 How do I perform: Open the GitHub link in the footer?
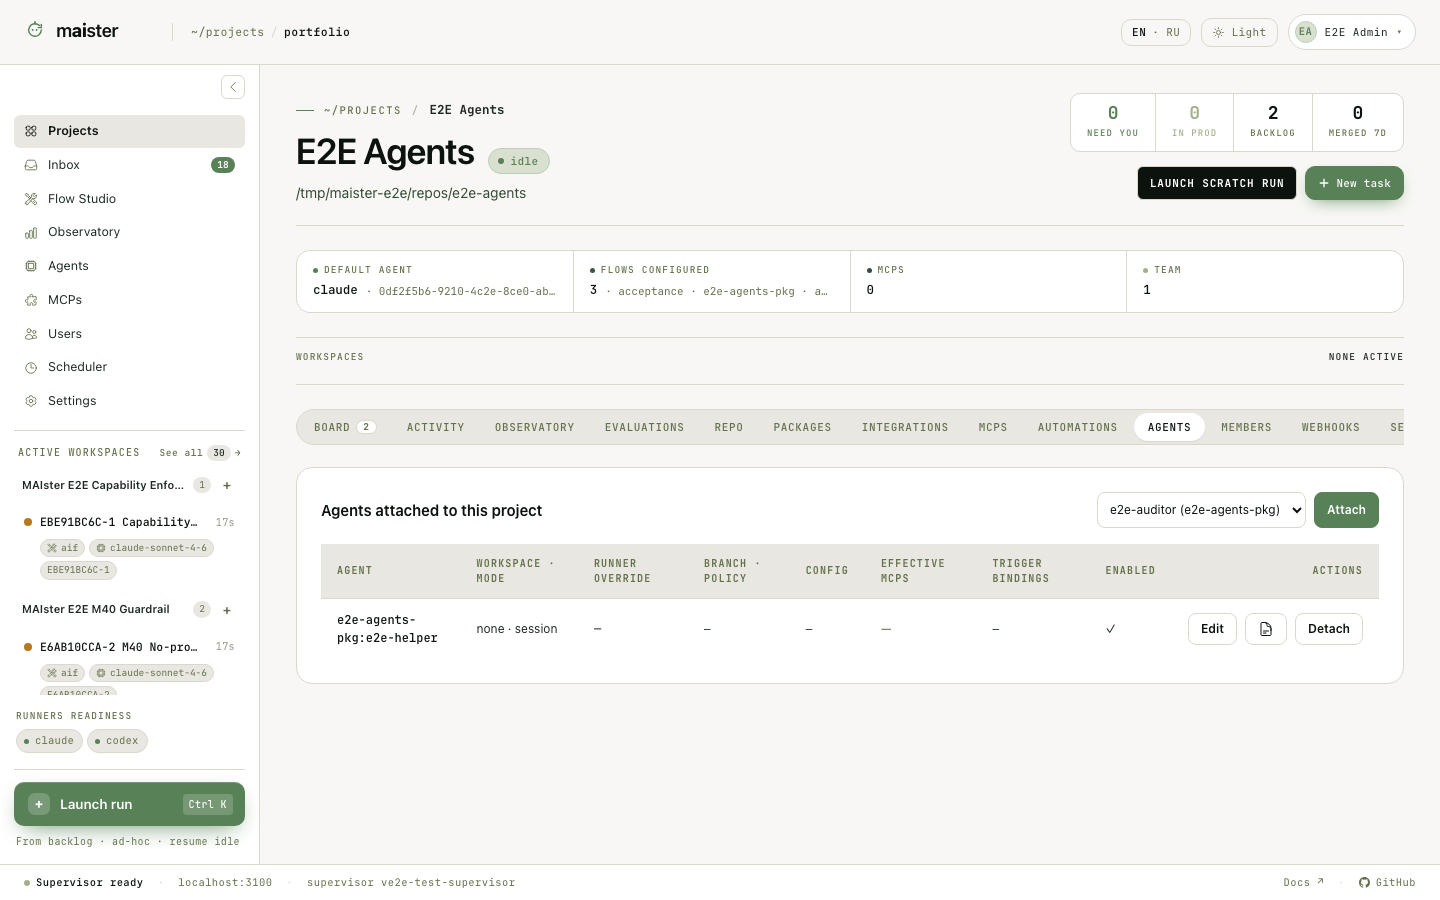point(1387,882)
